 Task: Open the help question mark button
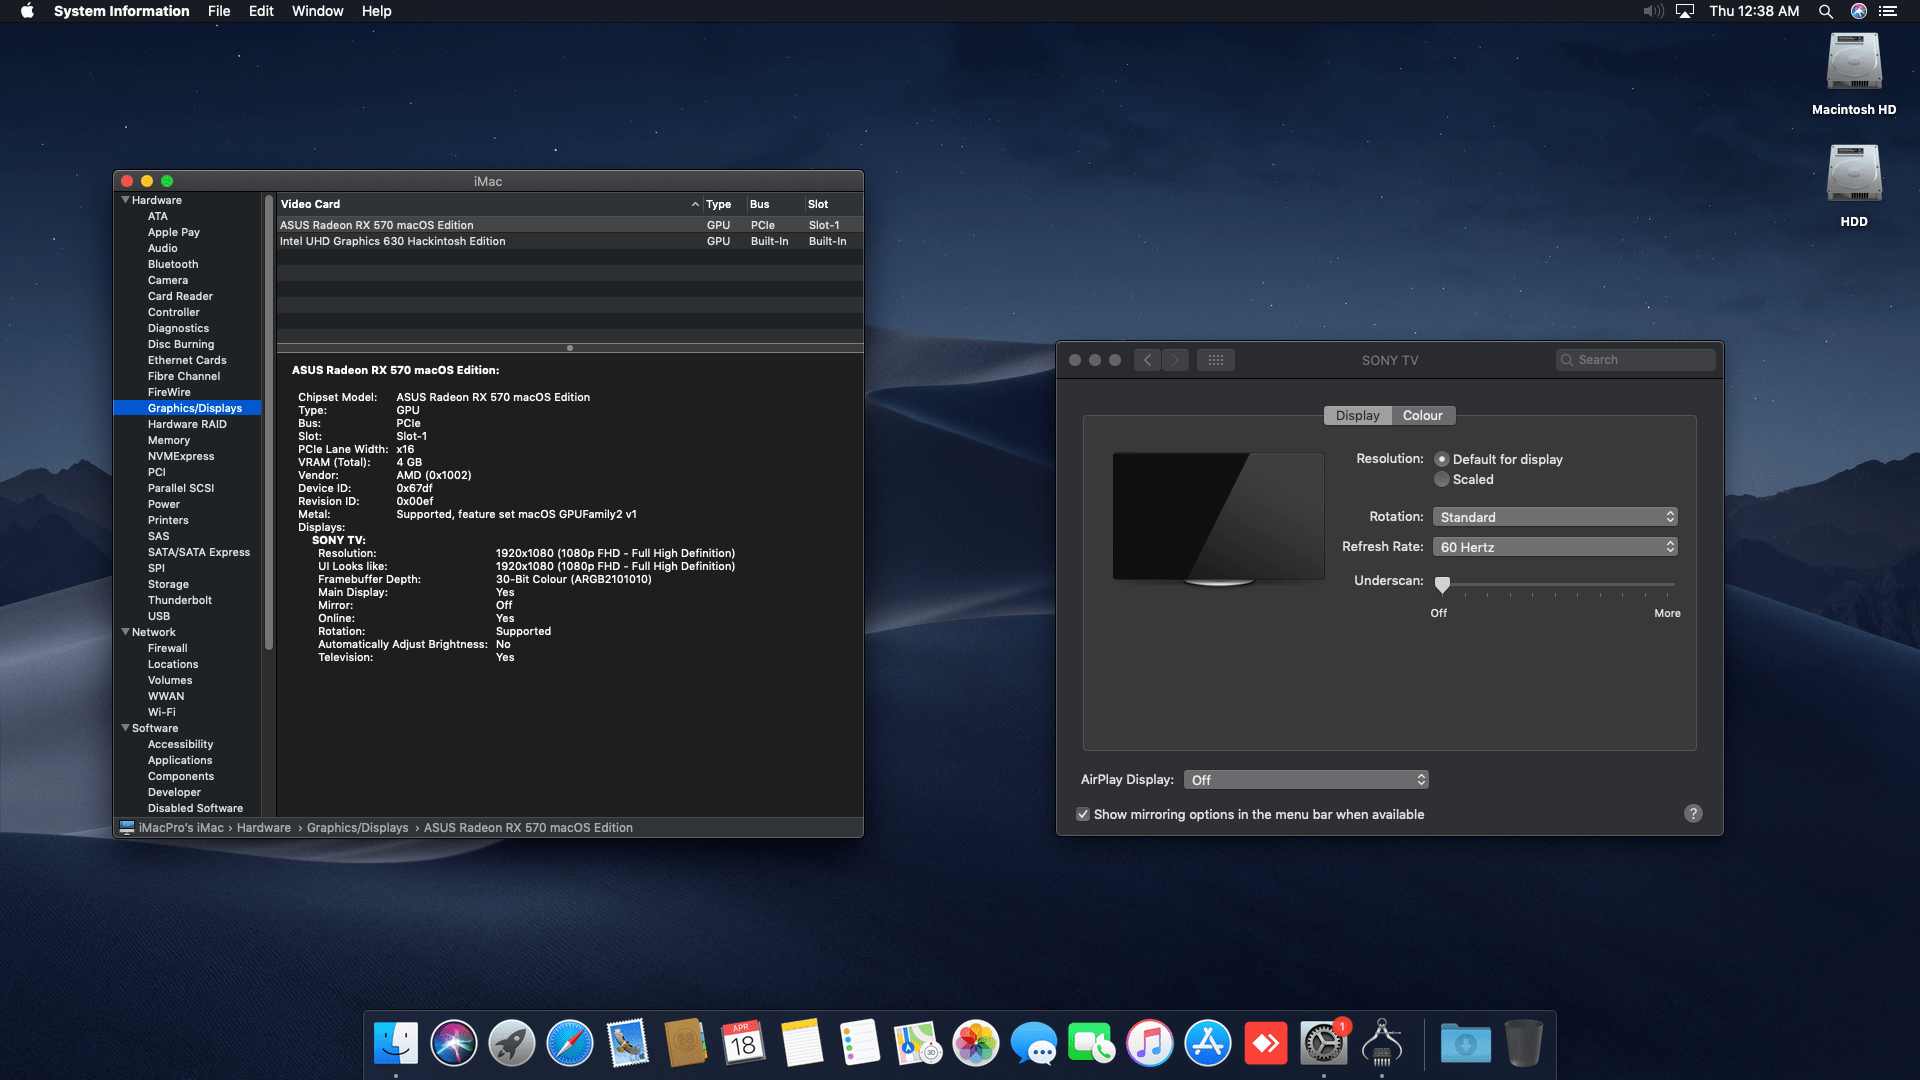point(1692,814)
